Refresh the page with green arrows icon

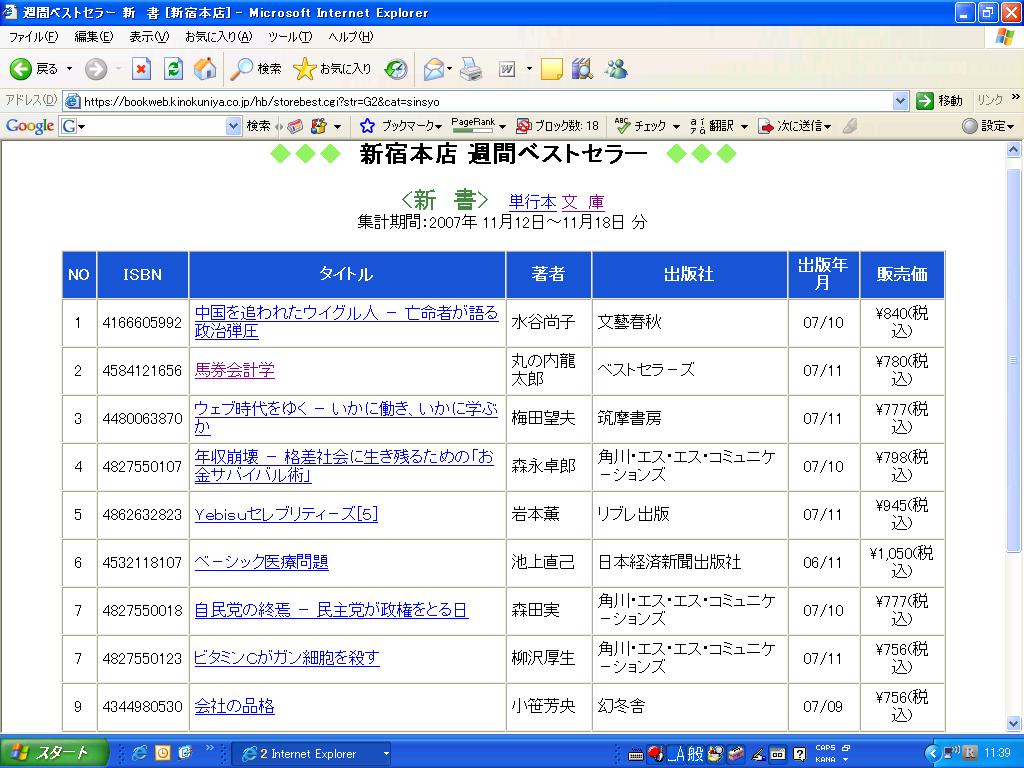(173, 69)
